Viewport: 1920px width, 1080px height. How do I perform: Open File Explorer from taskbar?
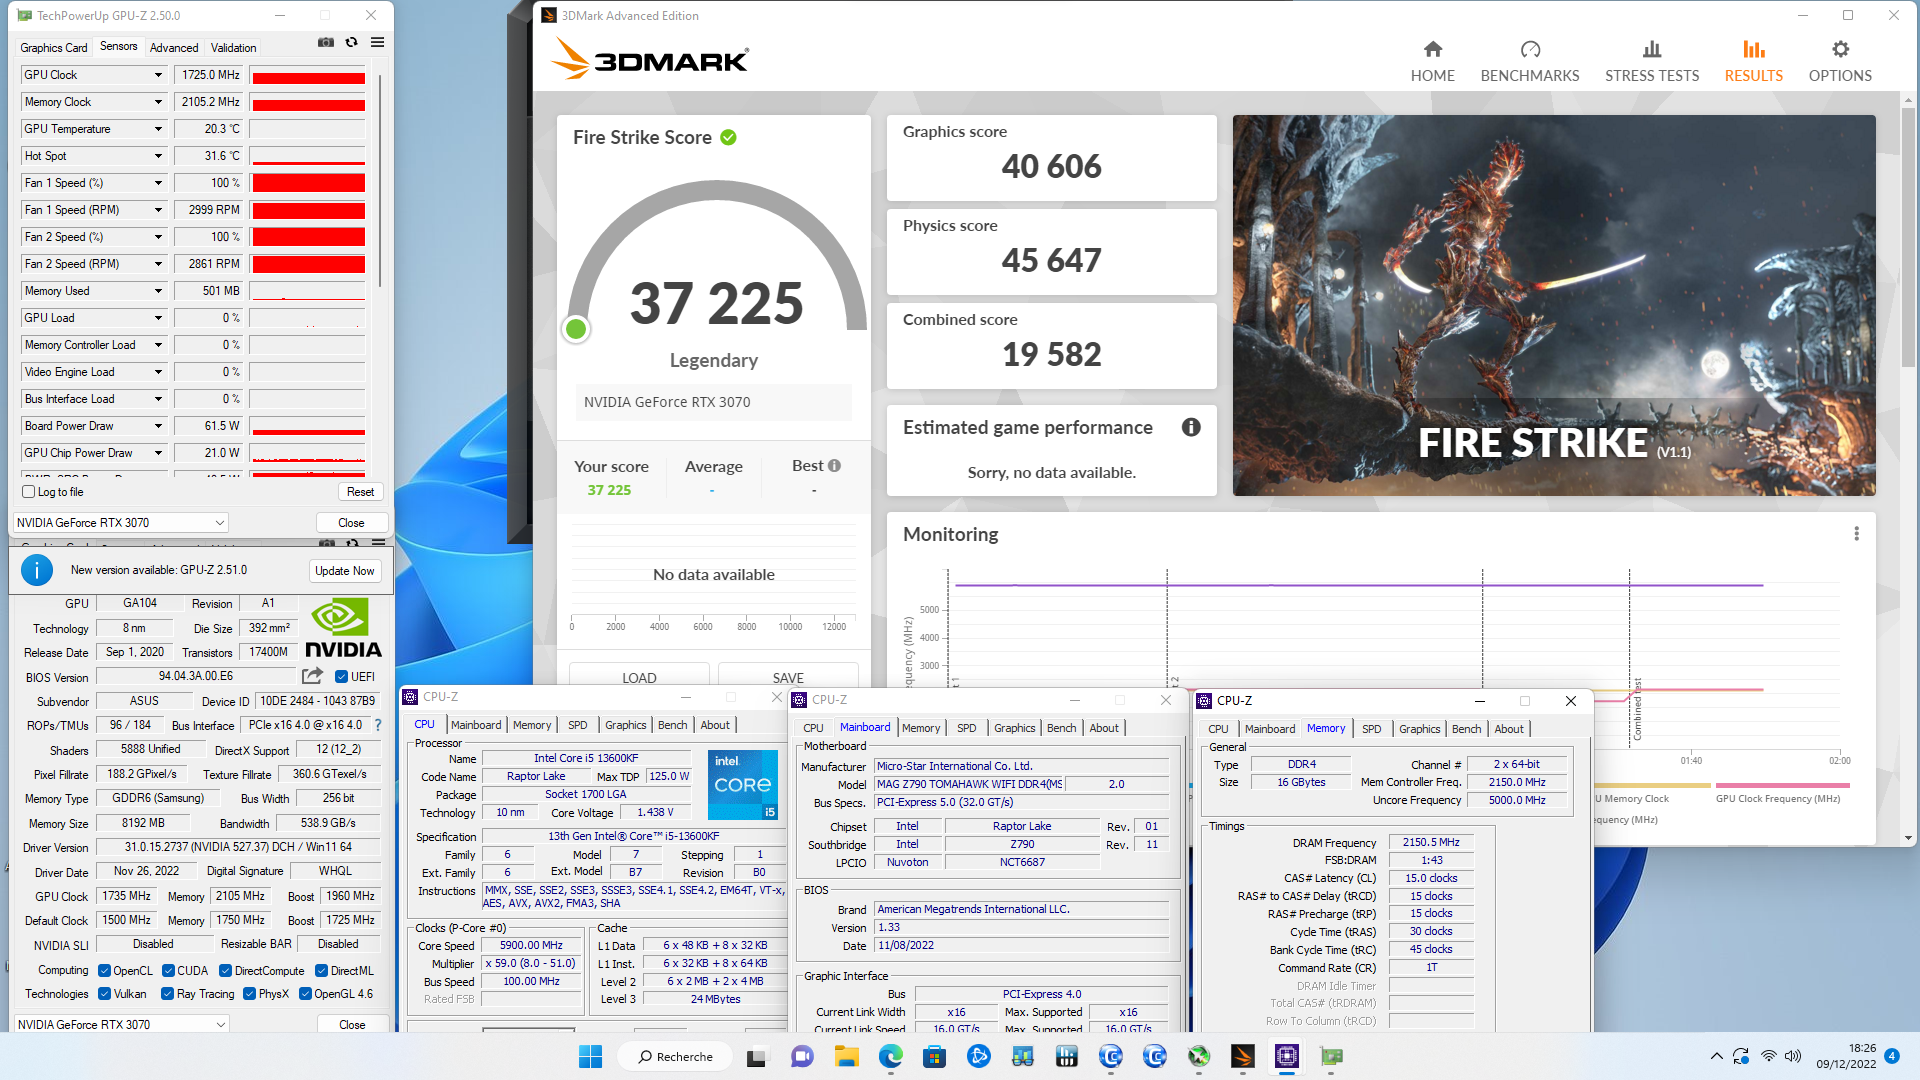(x=846, y=1056)
